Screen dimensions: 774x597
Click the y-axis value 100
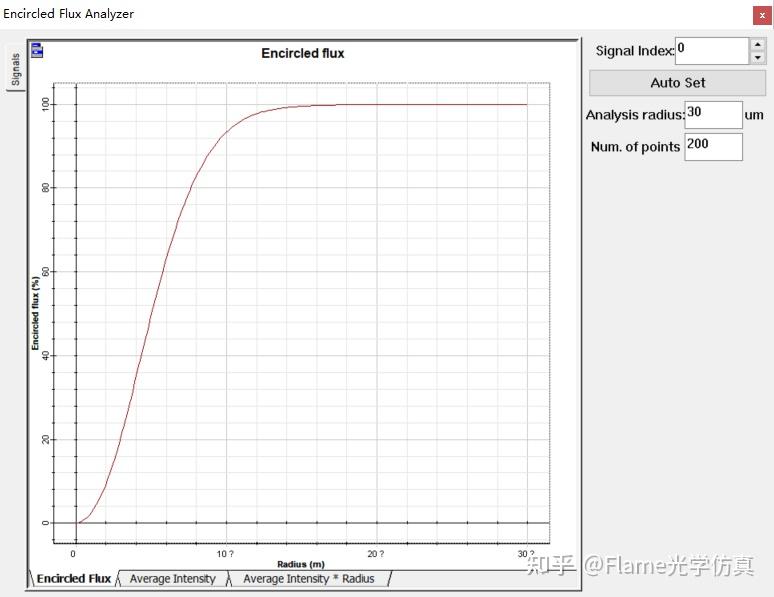click(46, 104)
